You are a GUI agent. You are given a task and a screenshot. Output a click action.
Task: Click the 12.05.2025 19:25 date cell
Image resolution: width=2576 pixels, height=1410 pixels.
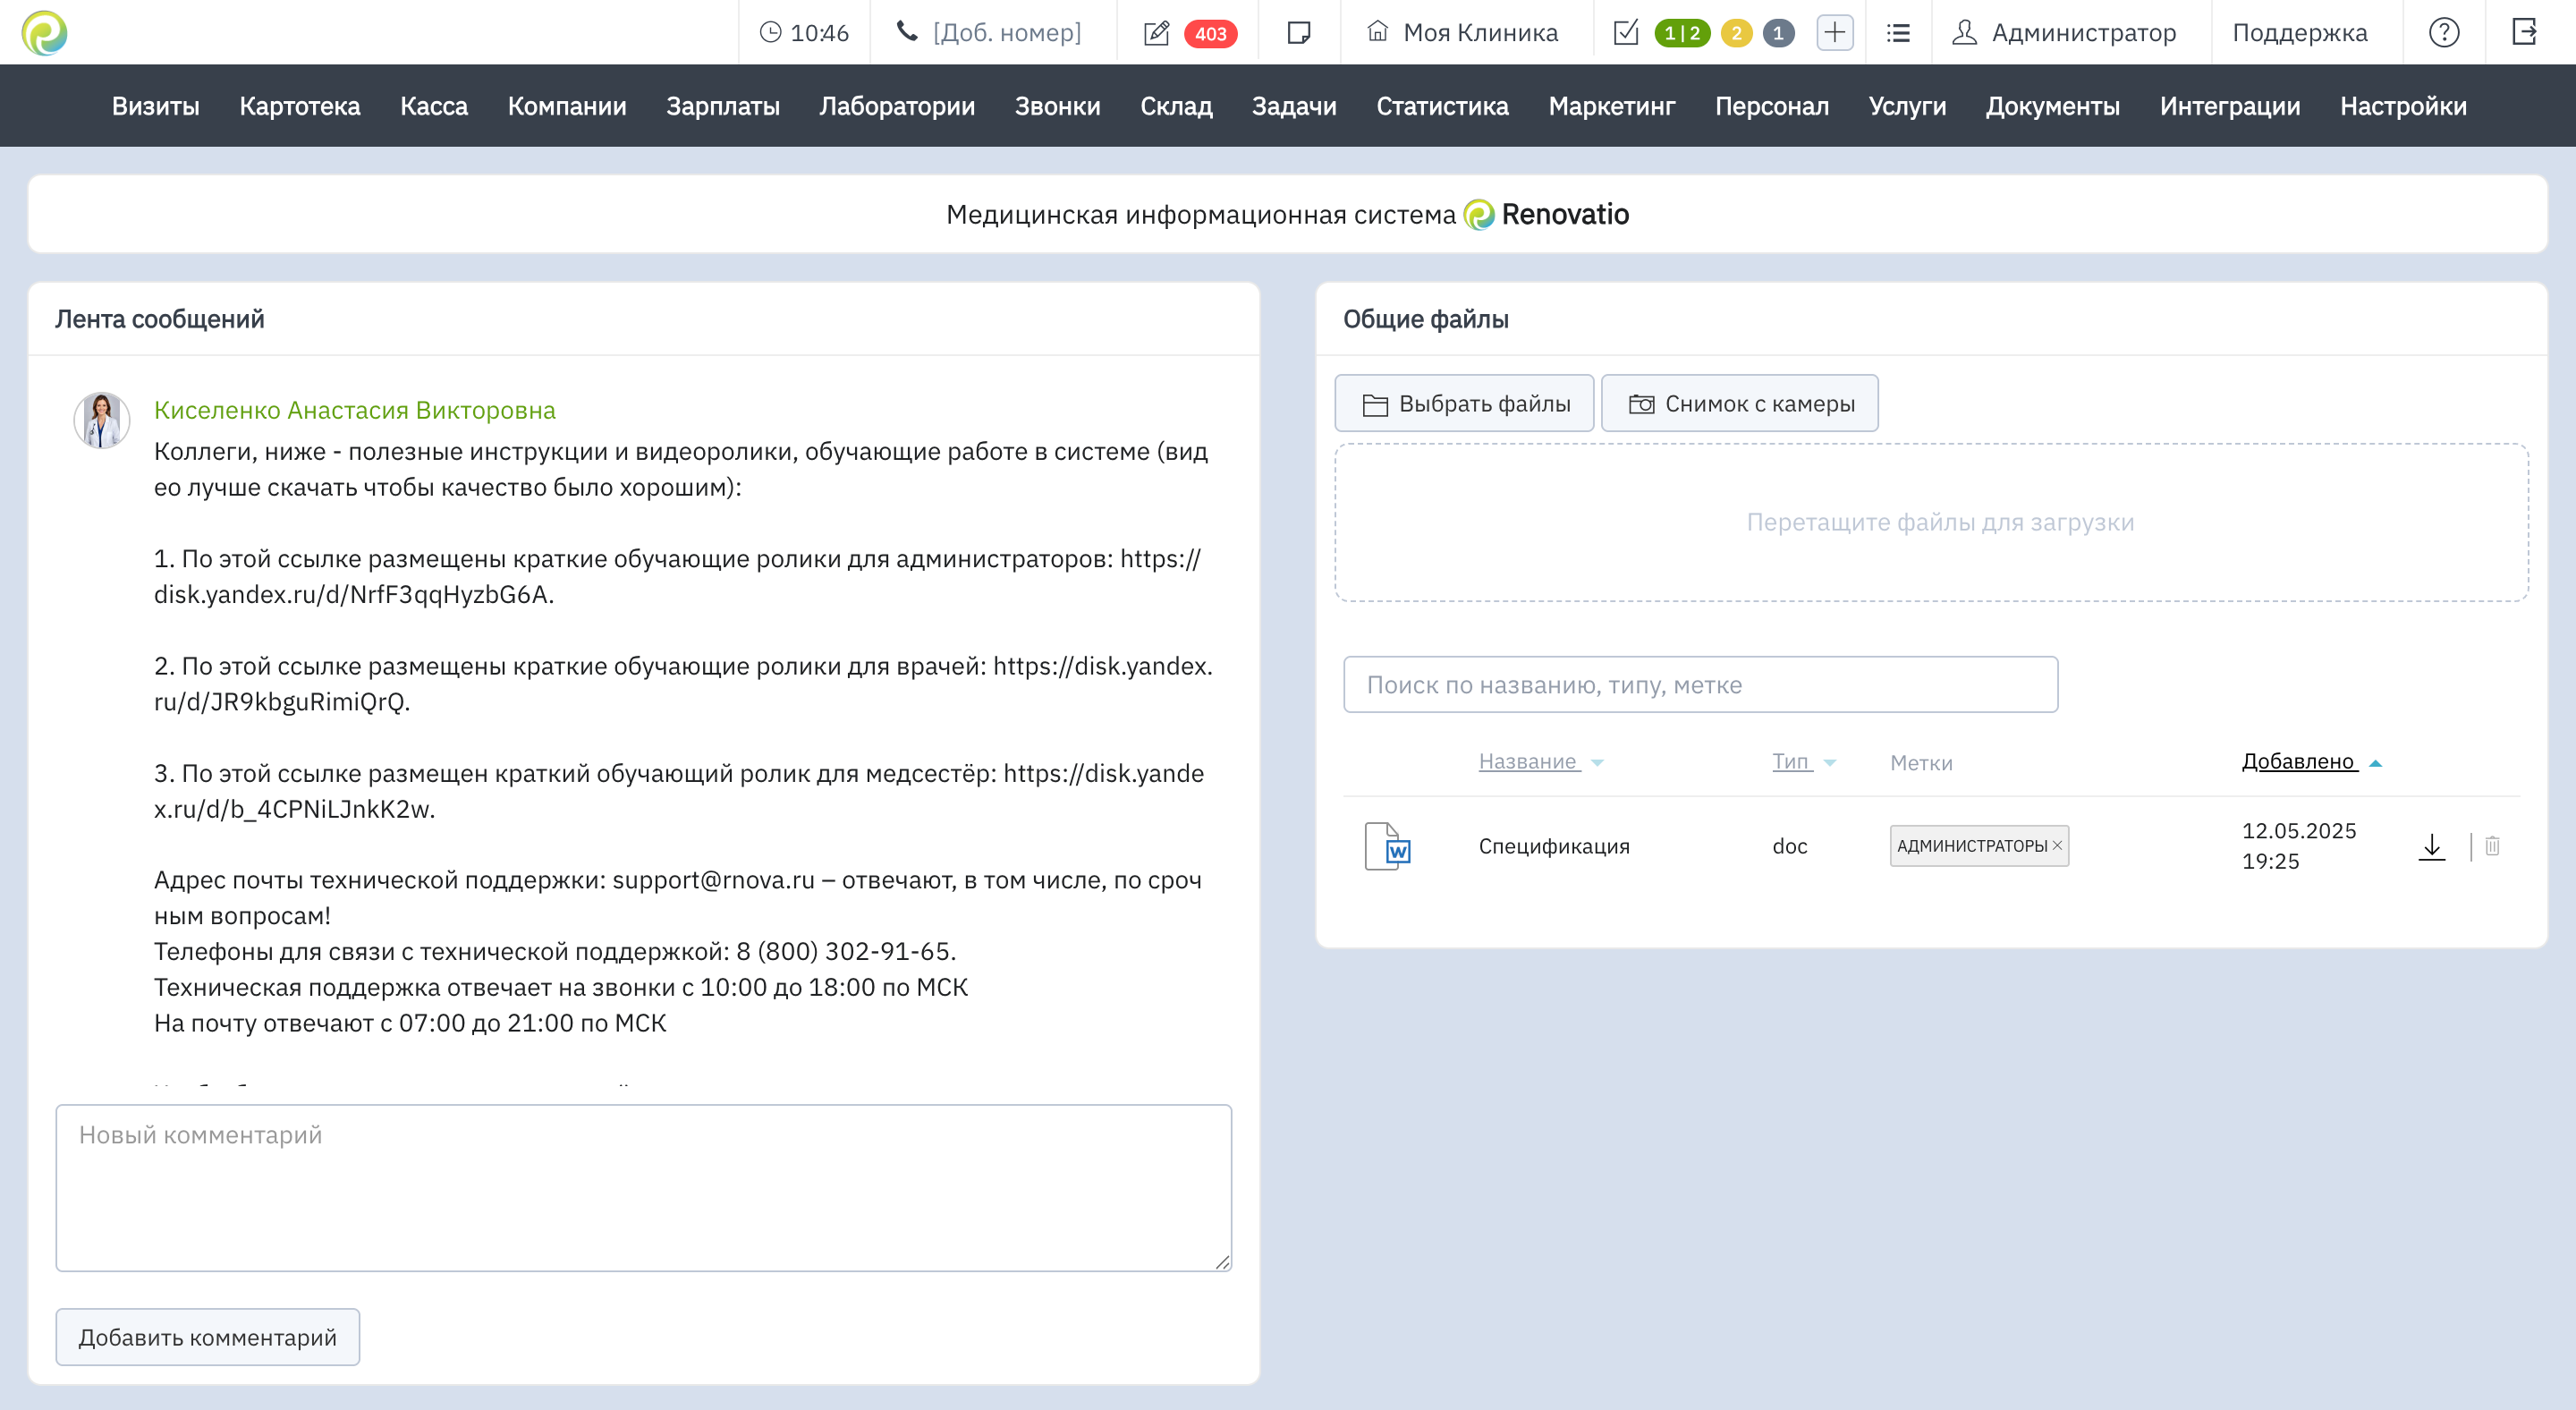click(x=2299, y=846)
